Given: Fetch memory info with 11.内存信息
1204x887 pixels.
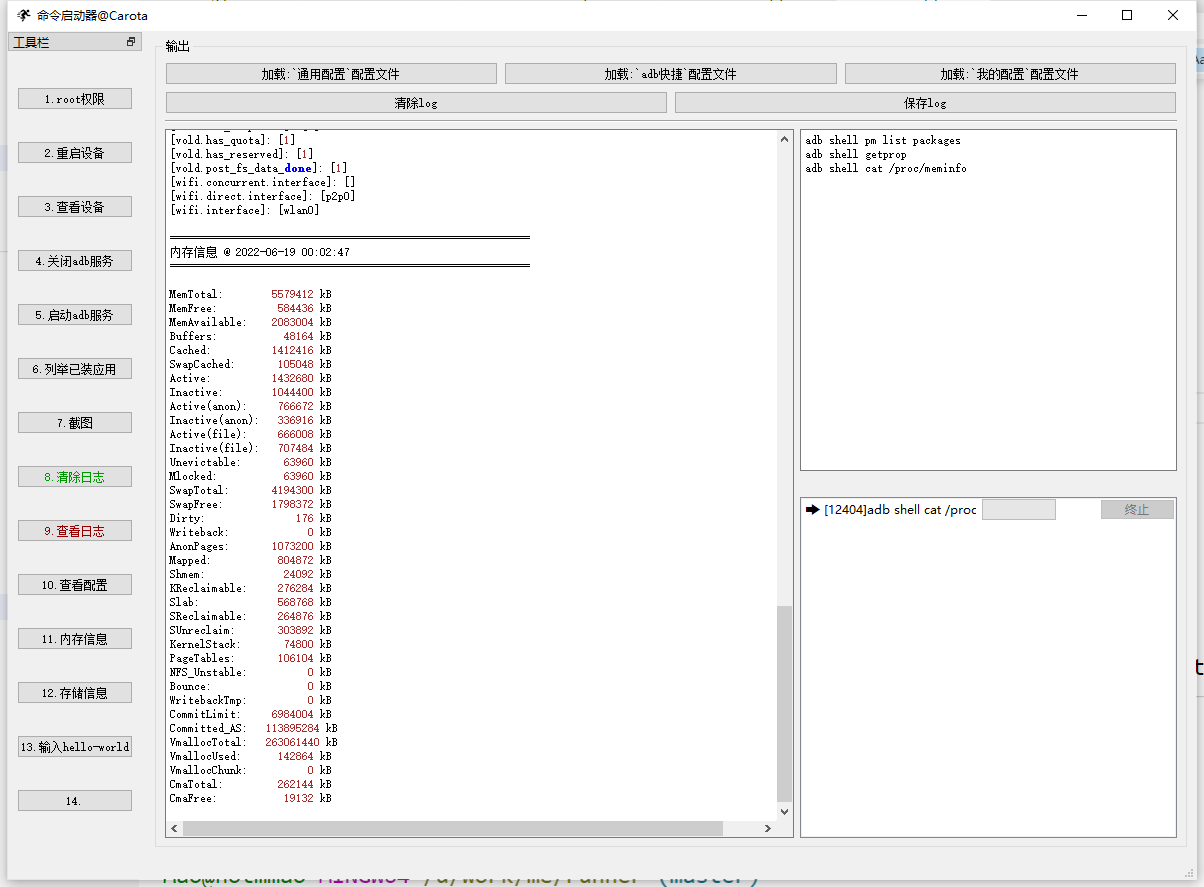Looking at the screenshot, I should click(x=74, y=638).
